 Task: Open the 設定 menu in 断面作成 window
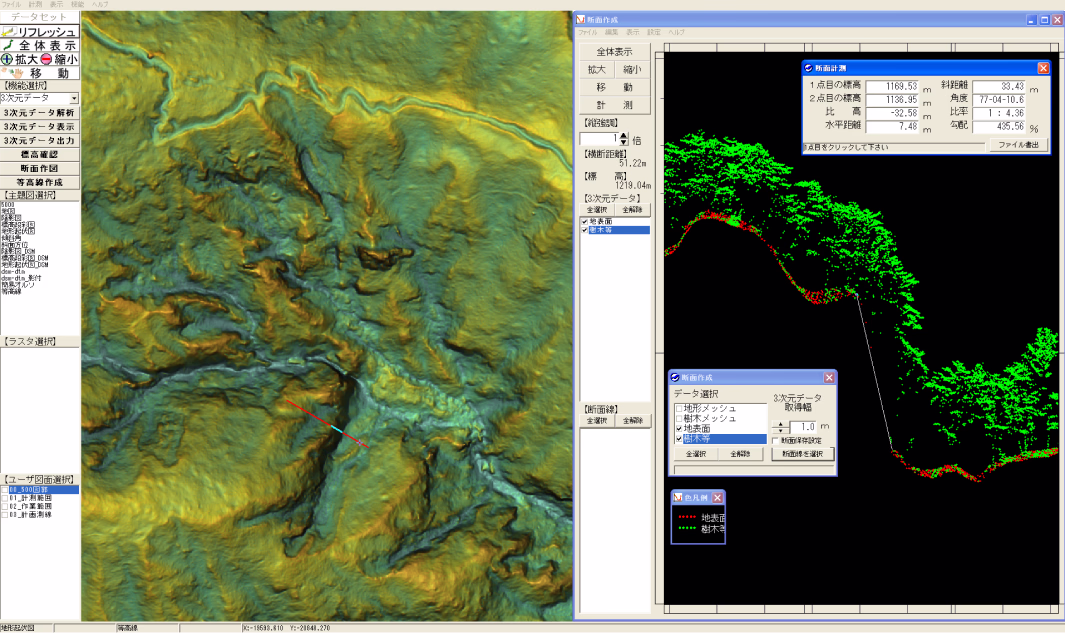coord(654,33)
